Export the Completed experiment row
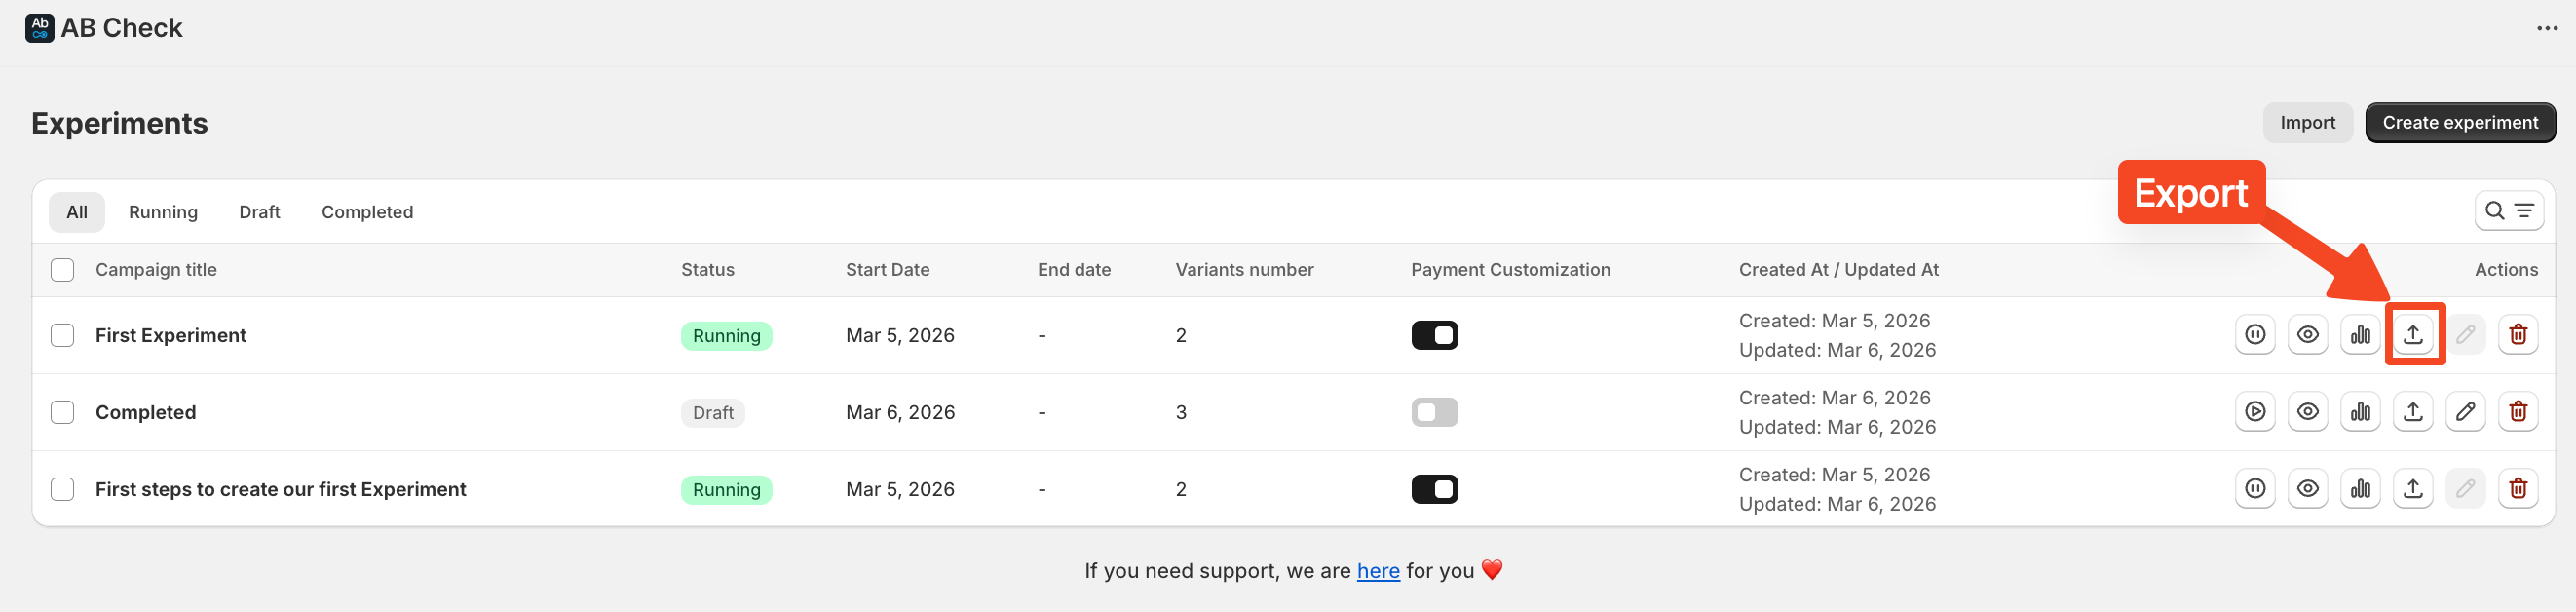Screen dimensions: 2576x612 click(x=2412, y=412)
